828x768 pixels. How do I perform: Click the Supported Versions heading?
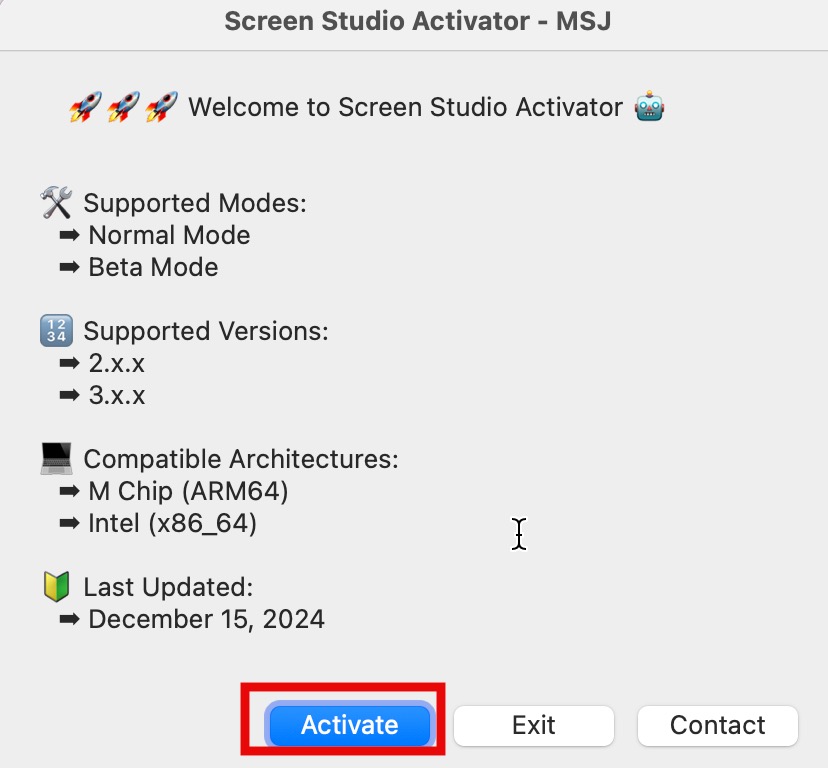(205, 331)
